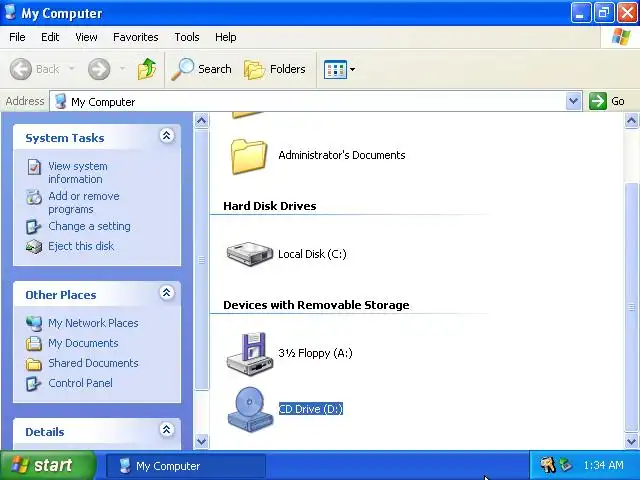Open the Favorites menu
The image size is (640, 480).
tap(136, 37)
